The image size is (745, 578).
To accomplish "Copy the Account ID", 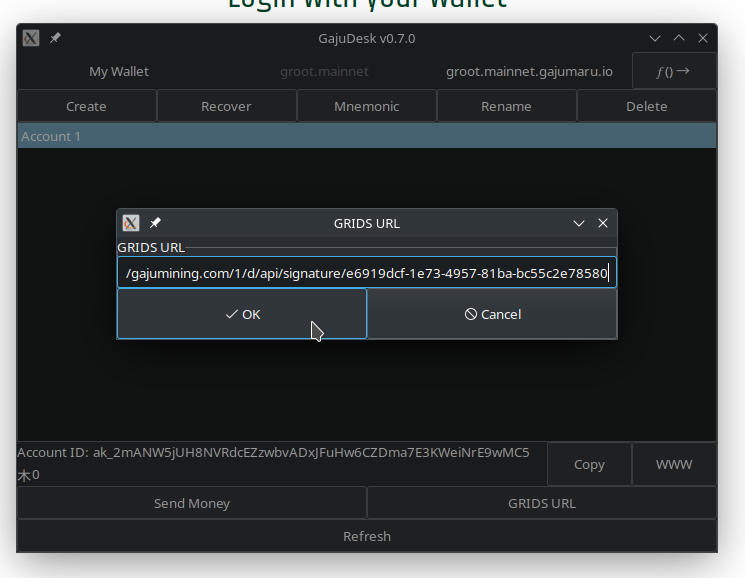I will click(589, 464).
